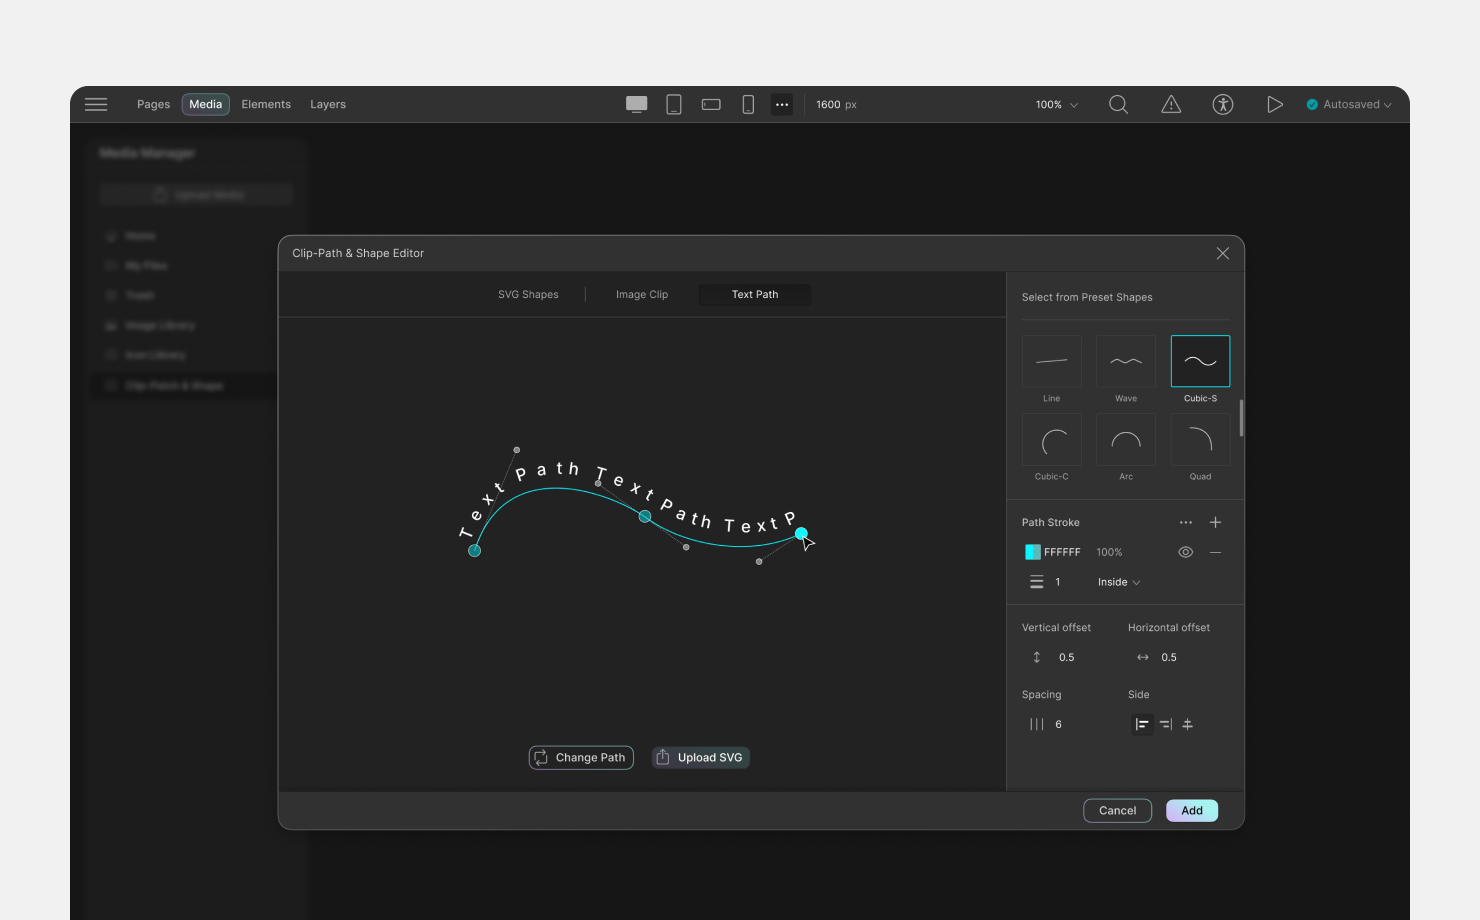Image resolution: width=1480 pixels, height=920 pixels.
Task: Click the path's right end anchor point
Action: click(801, 534)
